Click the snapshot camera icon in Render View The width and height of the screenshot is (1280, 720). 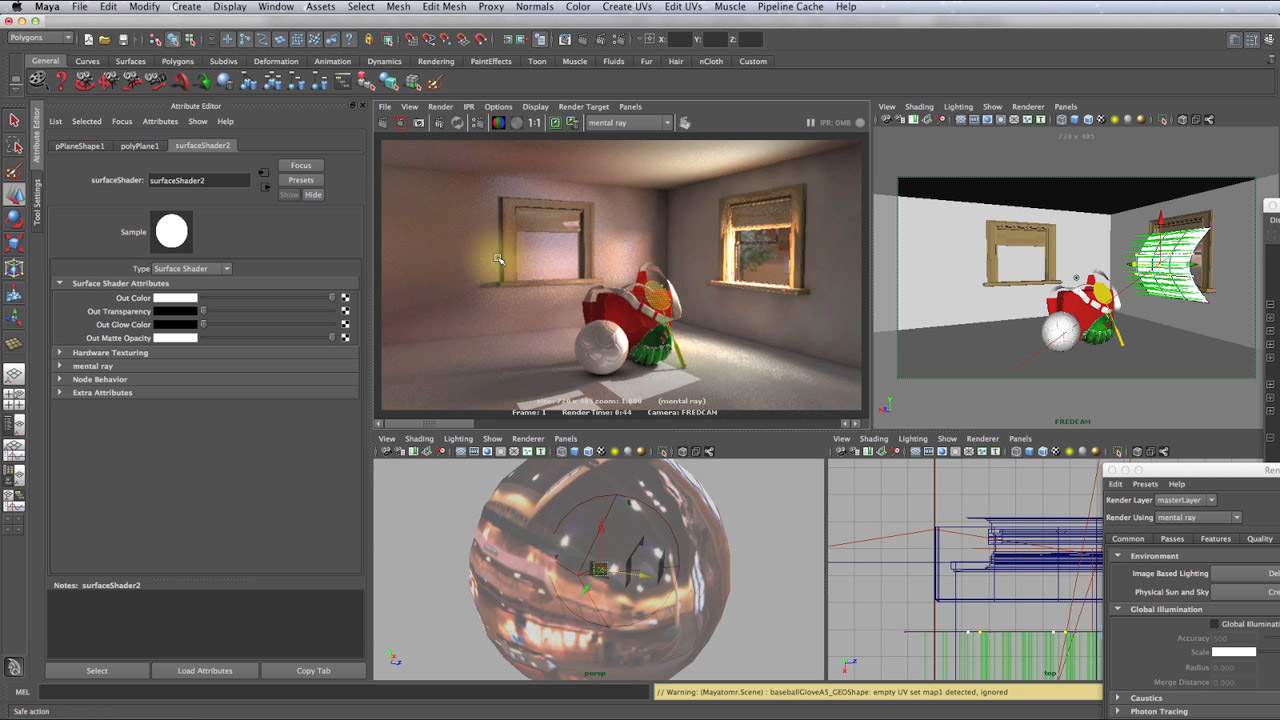[x=419, y=123]
